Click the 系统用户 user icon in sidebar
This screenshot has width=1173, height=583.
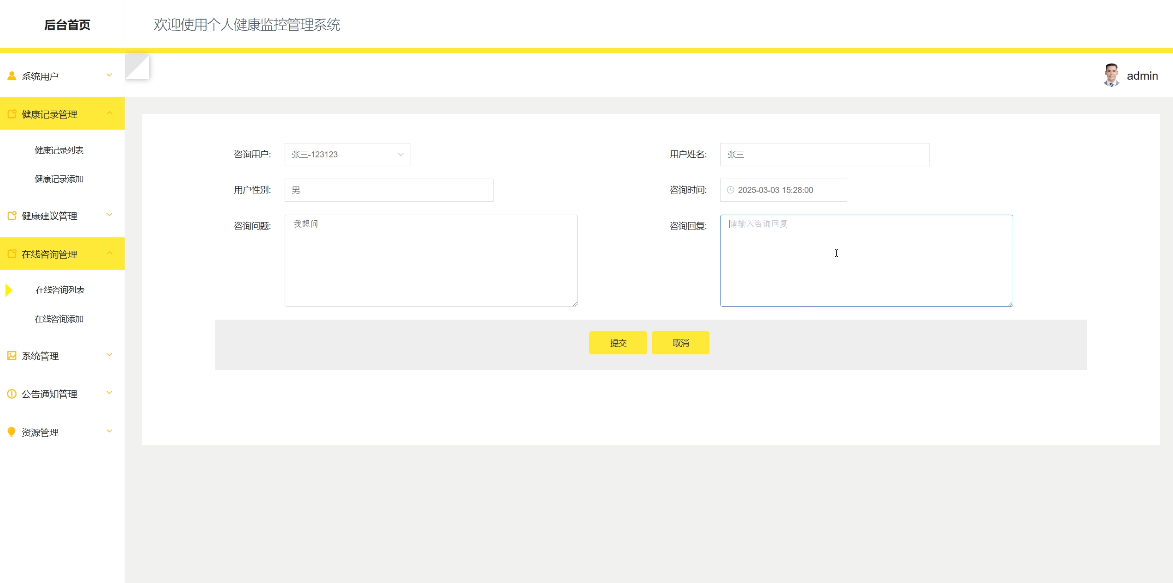coord(11,74)
